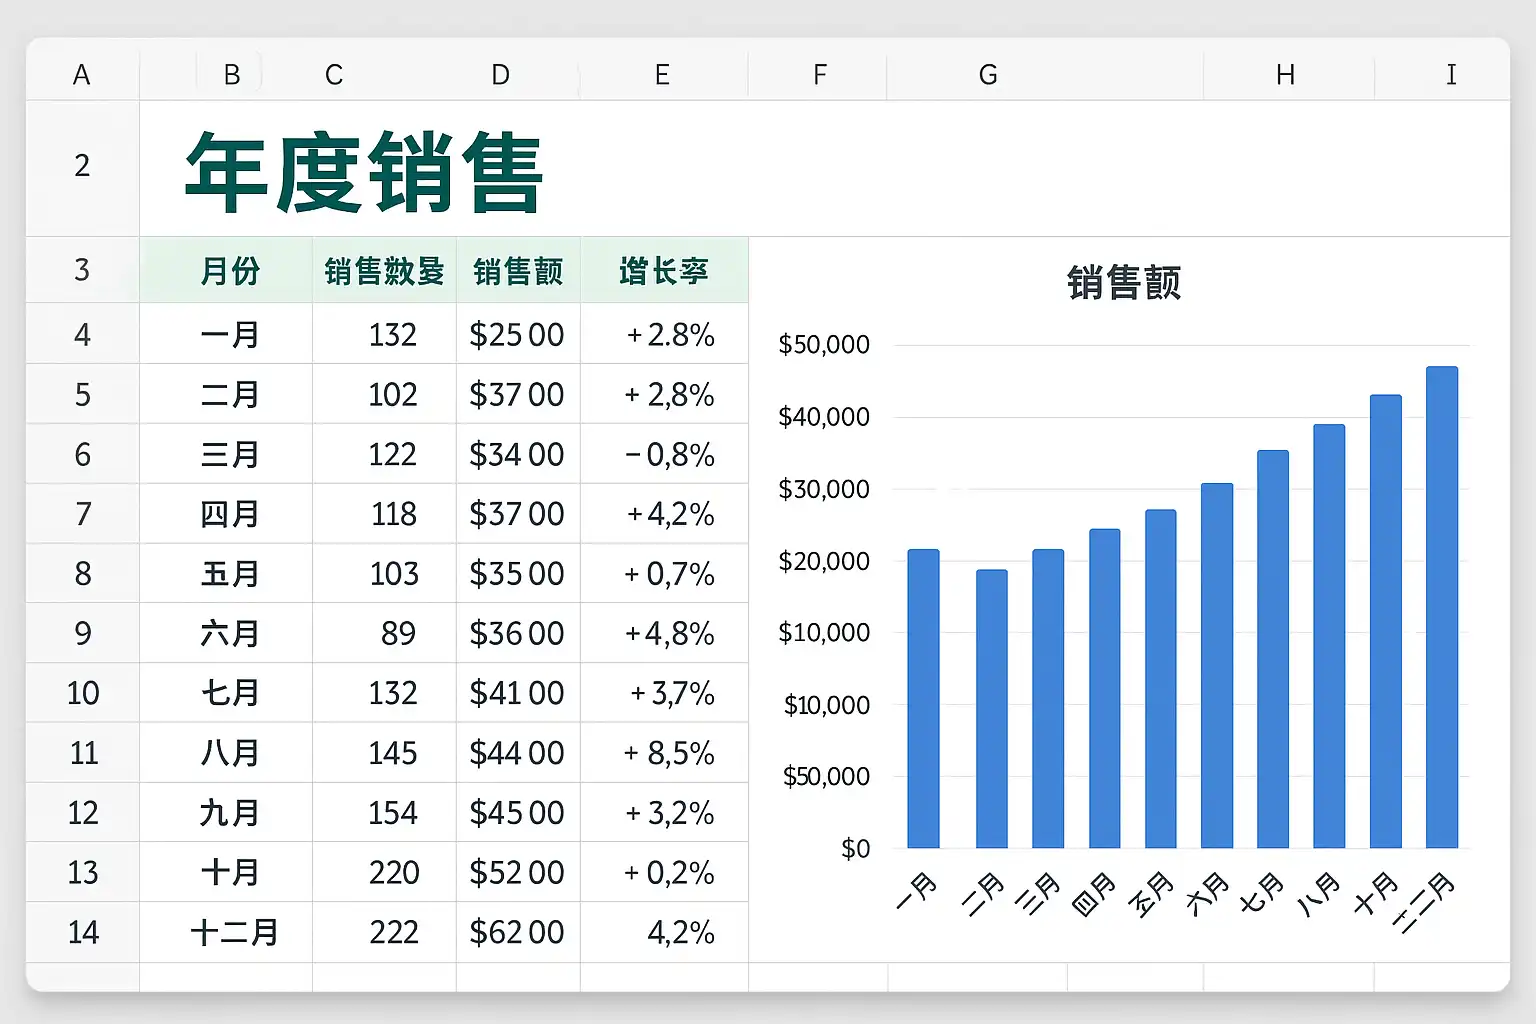
Task: Click the column G header
Action: point(987,75)
